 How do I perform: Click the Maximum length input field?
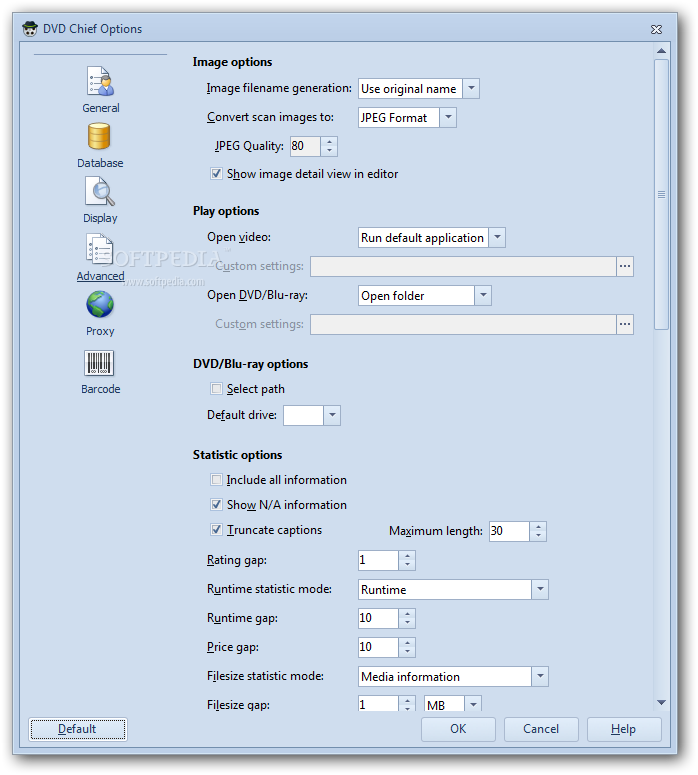coord(509,531)
